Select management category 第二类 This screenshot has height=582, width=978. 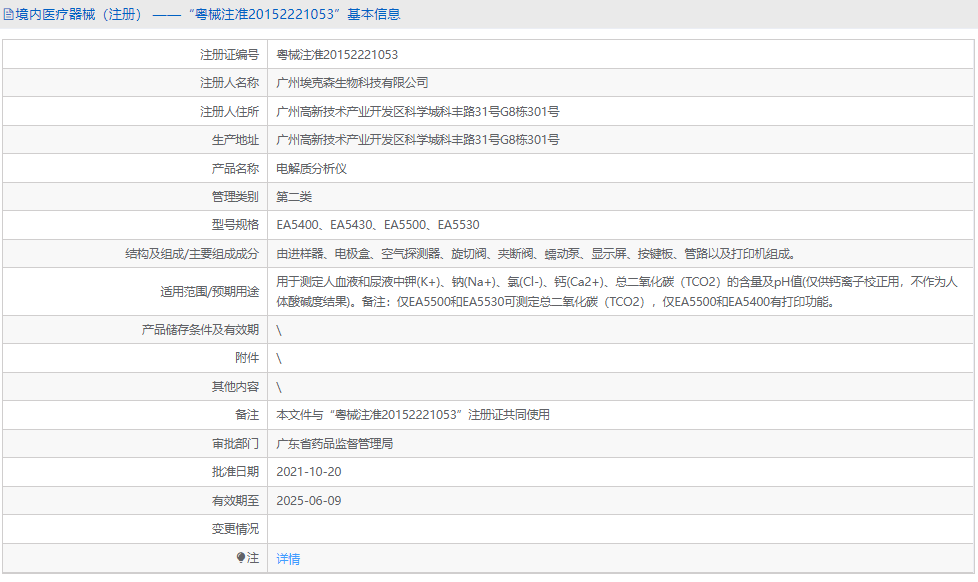coord(294,196)
